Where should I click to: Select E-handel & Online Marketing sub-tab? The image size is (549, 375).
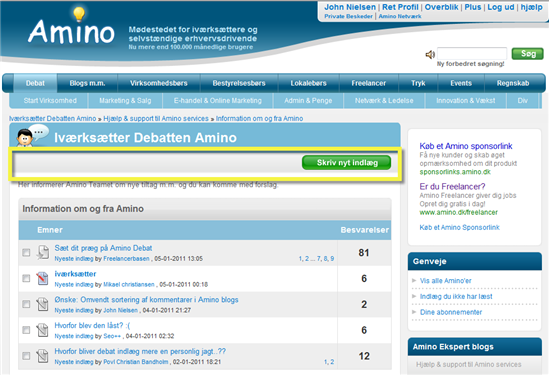[x=217, y=100]
